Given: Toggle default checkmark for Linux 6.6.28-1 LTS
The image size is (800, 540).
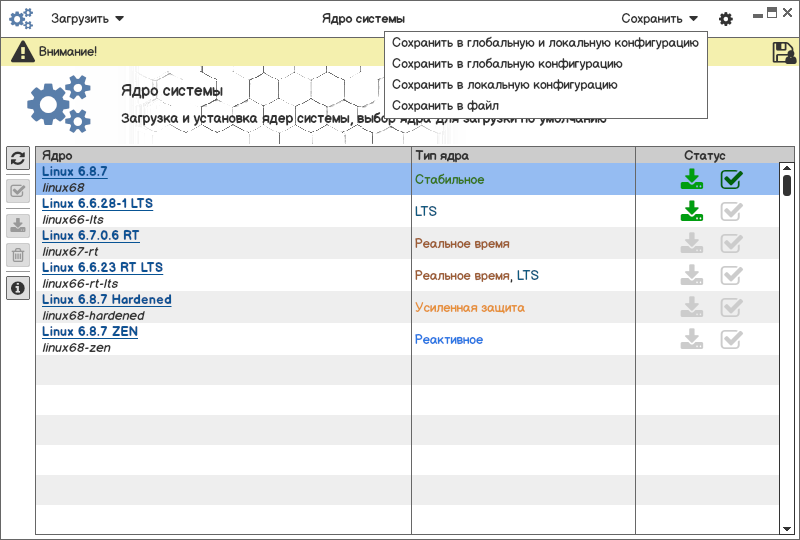Looking at the screenshot, I should pos(731,211).
